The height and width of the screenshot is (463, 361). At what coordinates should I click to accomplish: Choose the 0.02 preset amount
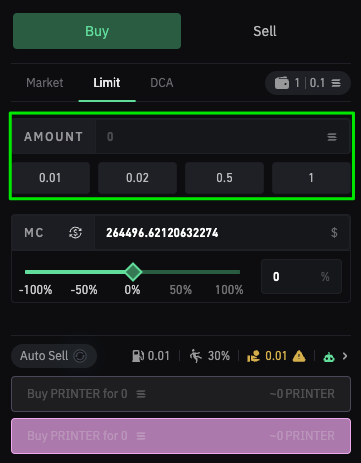click(x=137, y=178)
